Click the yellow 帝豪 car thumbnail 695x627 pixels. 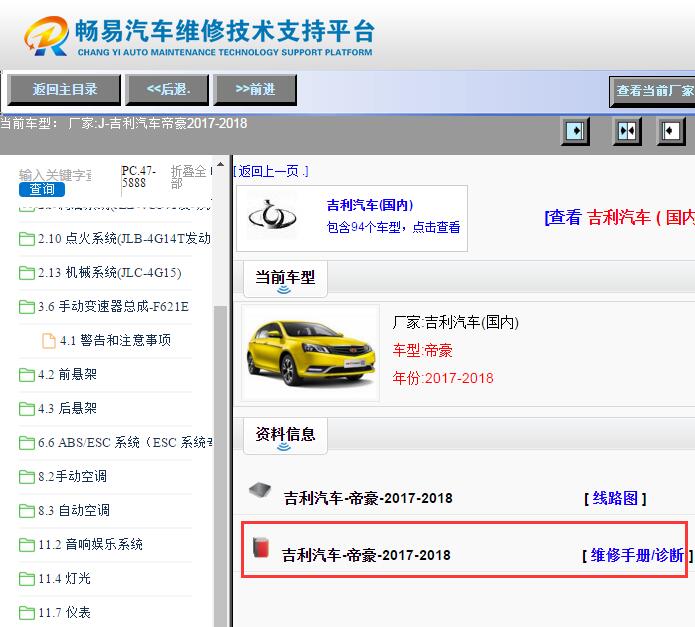[311, 353]
